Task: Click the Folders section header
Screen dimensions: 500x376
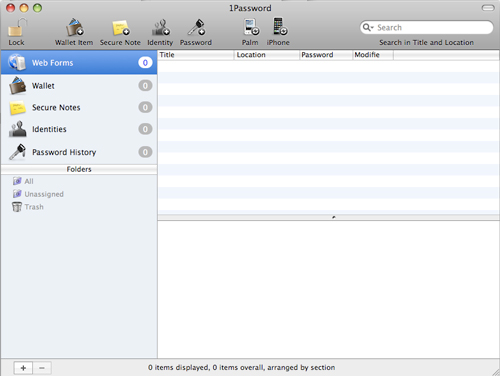Action: click(79, 169)
